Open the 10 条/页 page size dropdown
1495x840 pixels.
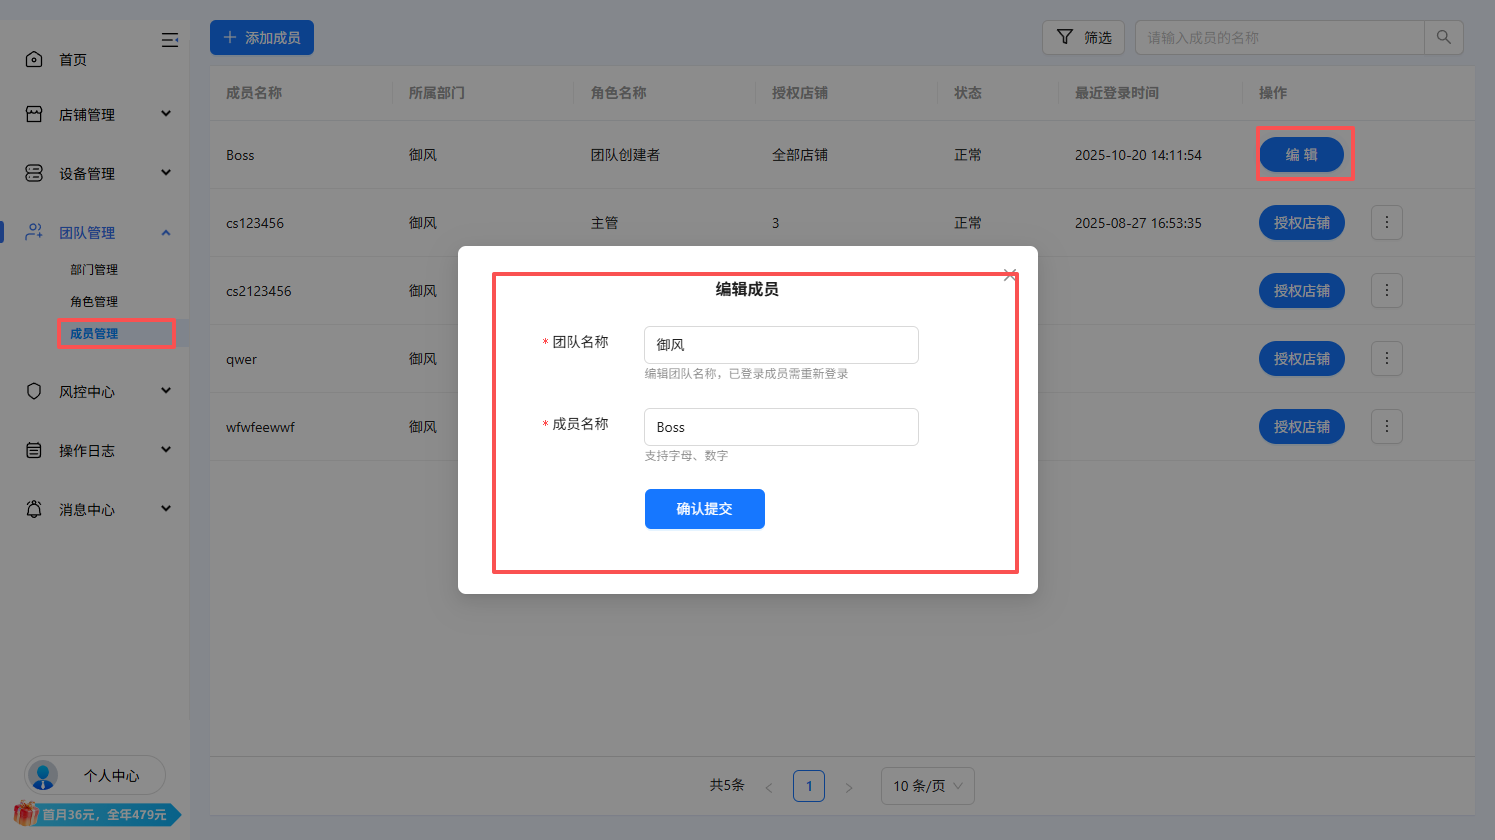(926, 786)
